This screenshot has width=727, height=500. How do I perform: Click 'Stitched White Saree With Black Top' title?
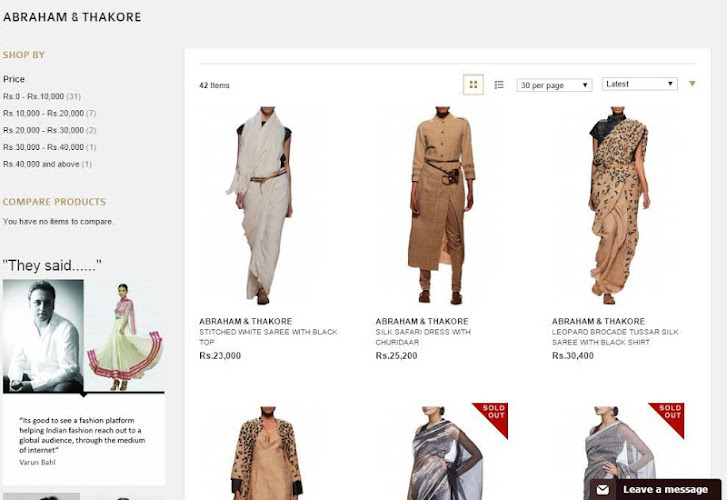pyautogui.click(x=268, y=337)
